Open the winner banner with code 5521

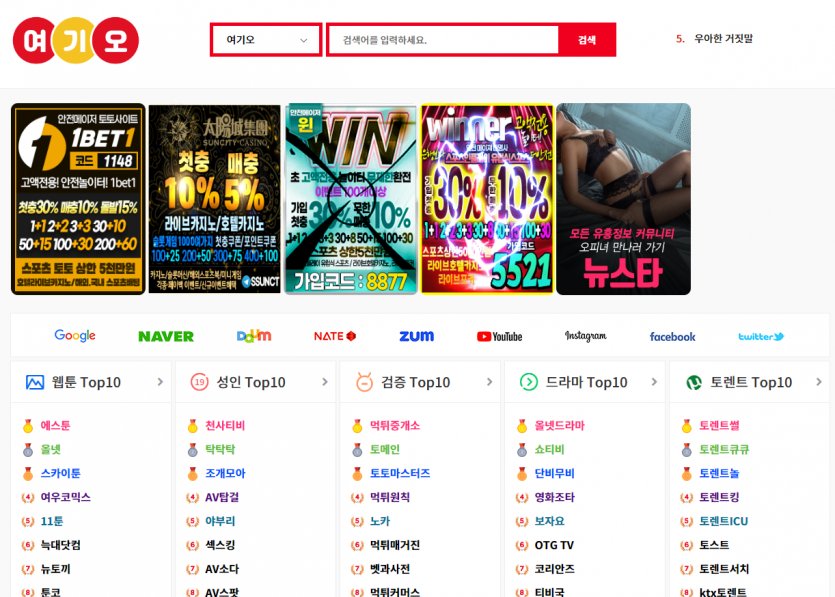point(487,199)
